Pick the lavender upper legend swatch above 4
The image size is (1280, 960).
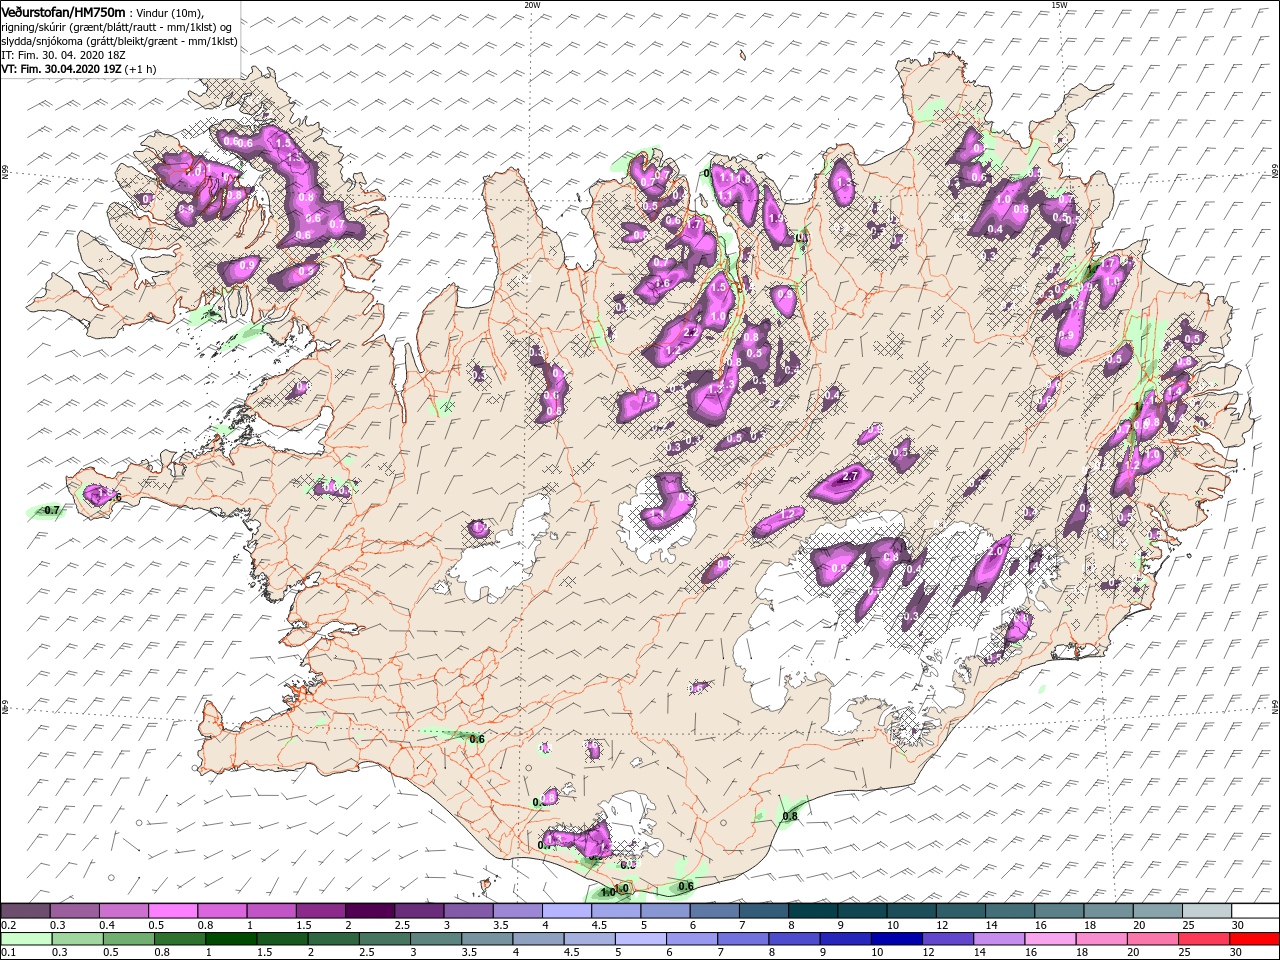(566, 911)
